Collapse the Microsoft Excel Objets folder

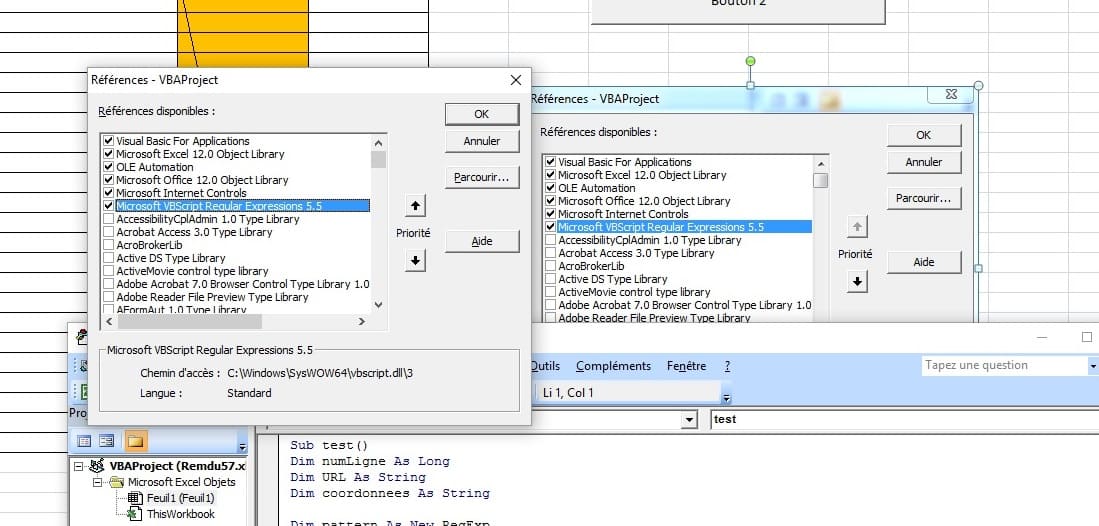99,482
